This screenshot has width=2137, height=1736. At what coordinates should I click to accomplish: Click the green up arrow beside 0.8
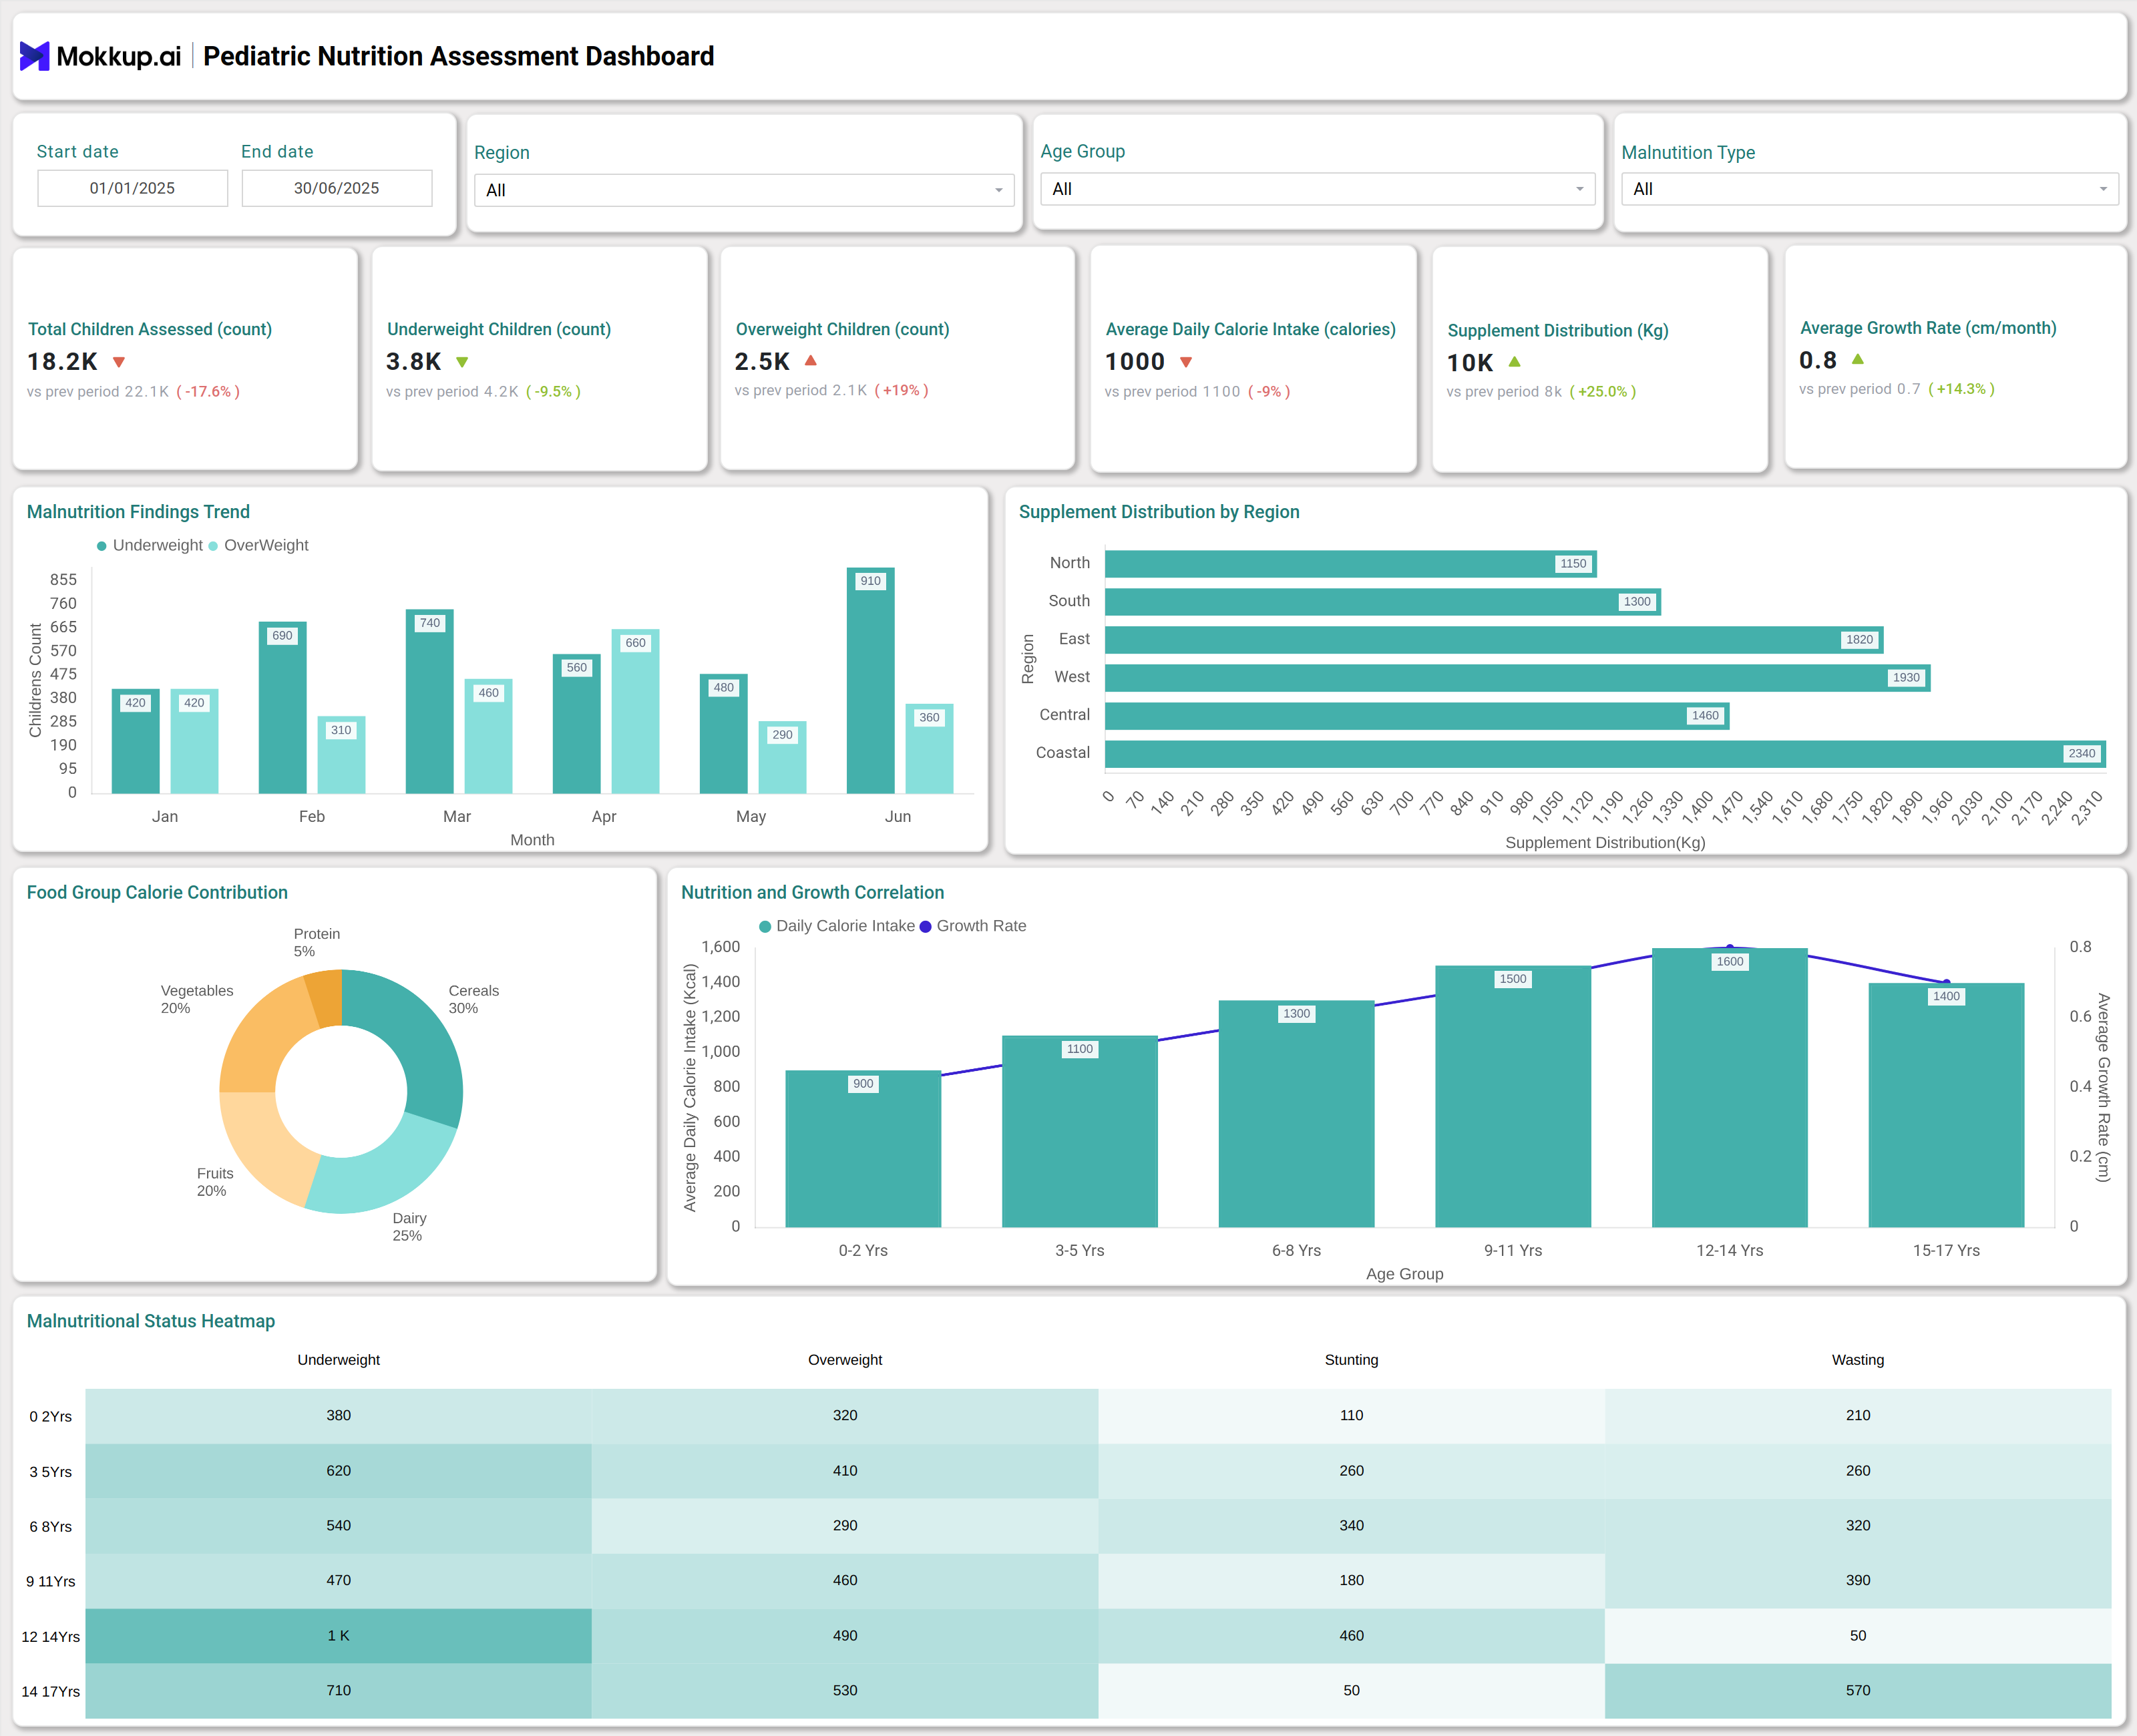pos(1857,359)
